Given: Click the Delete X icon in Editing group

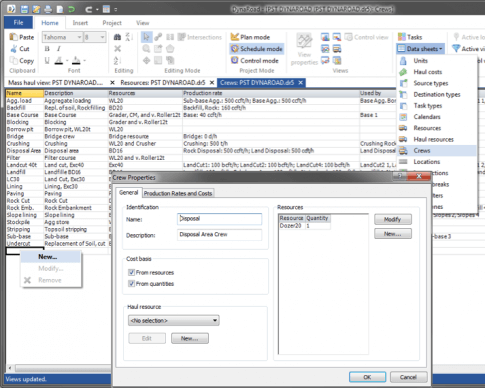Looking at the screenshot, I should (117, 49).
